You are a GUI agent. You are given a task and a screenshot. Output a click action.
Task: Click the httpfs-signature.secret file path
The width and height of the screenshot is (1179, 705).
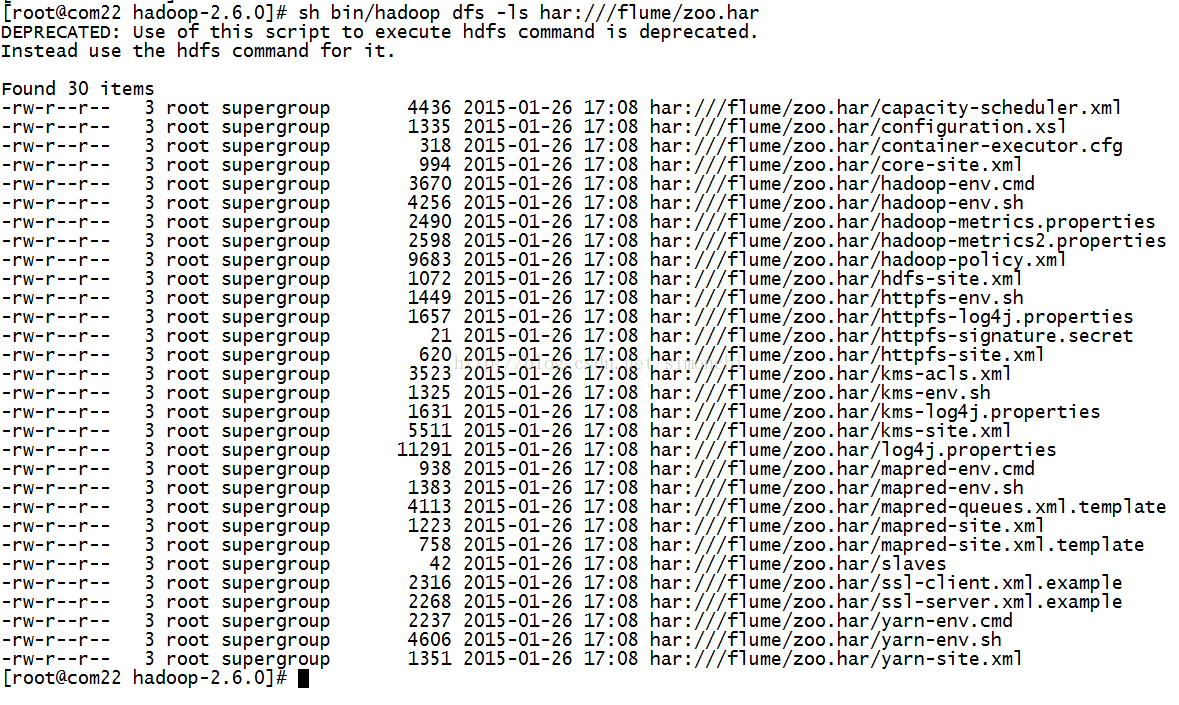coord(892,336)
